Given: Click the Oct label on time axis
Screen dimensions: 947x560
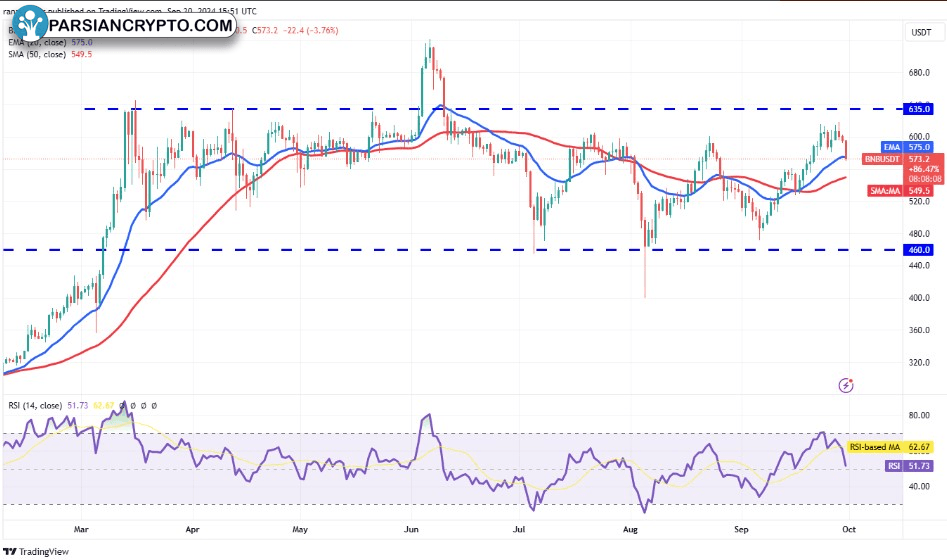Looking at the screenshot, I should (849, 525).
